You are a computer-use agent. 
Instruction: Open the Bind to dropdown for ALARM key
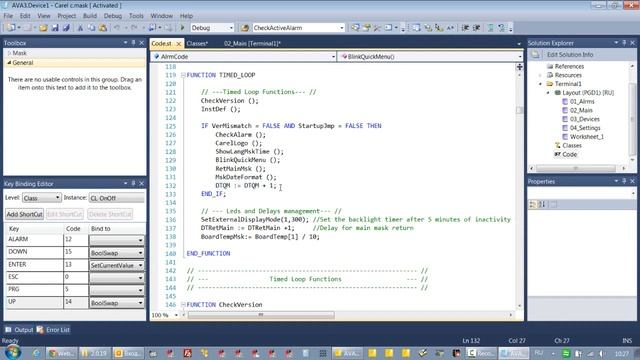[140, 240]
